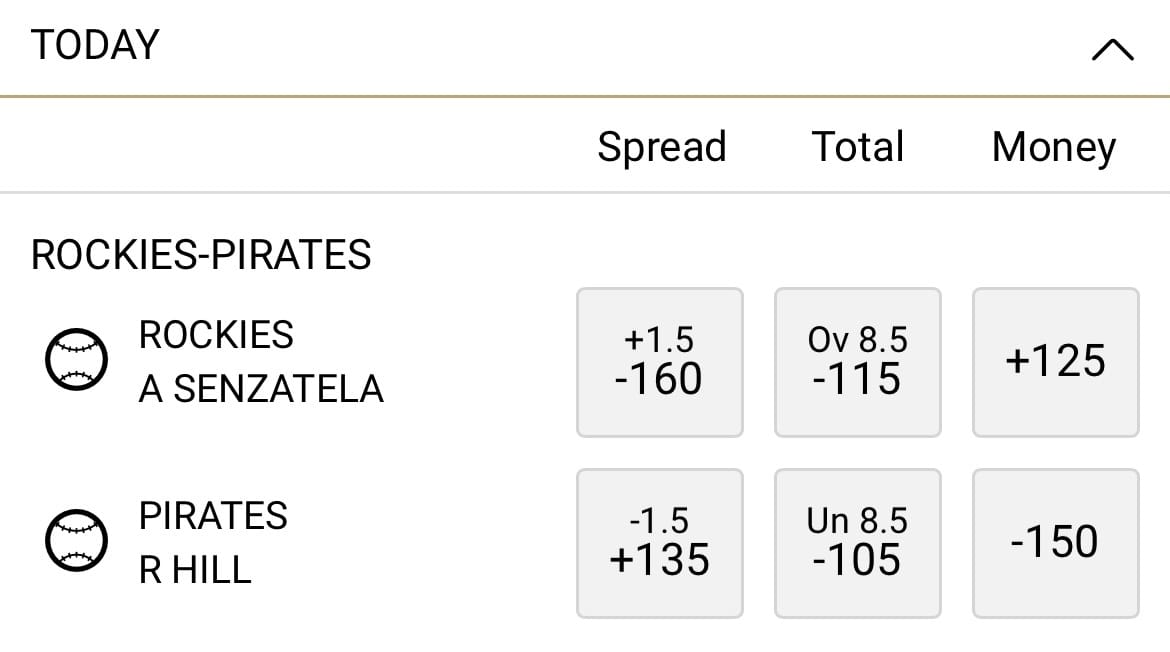The height and width of the screenshot is (652, 1170).
Task: Open the ROCKIES-PIRATES matchup heading
Action: tap(201, 255)
